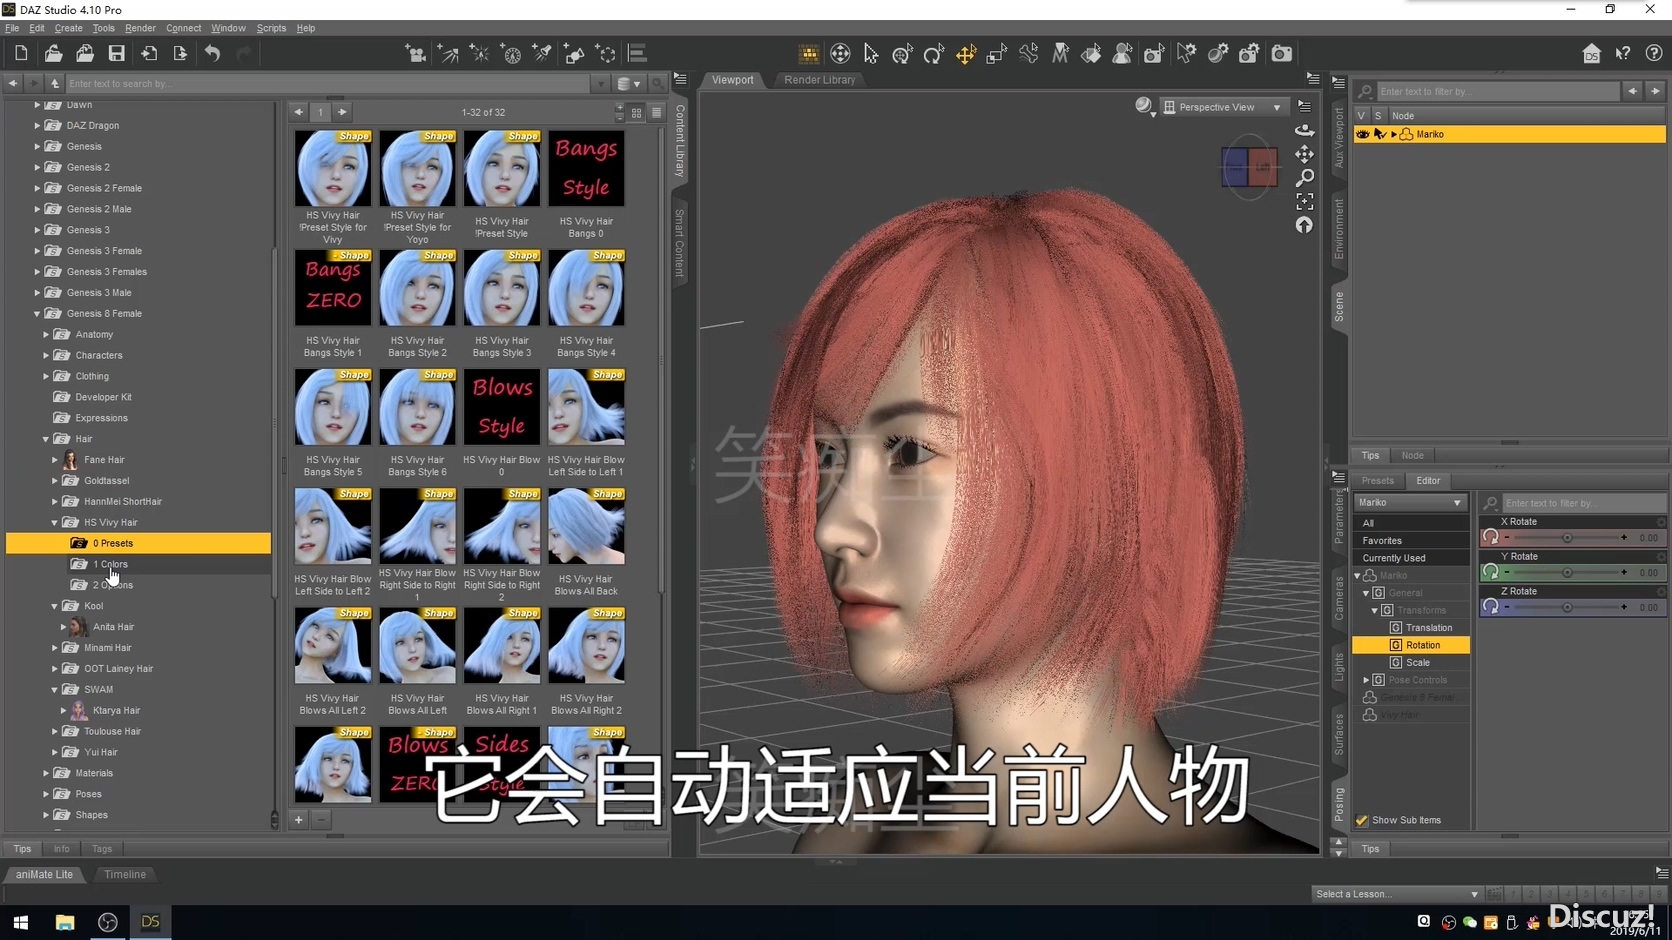Select Favorites filter in Parameters
Viewport: 1672px width, 940px height.
click(x=1411, y=541)
